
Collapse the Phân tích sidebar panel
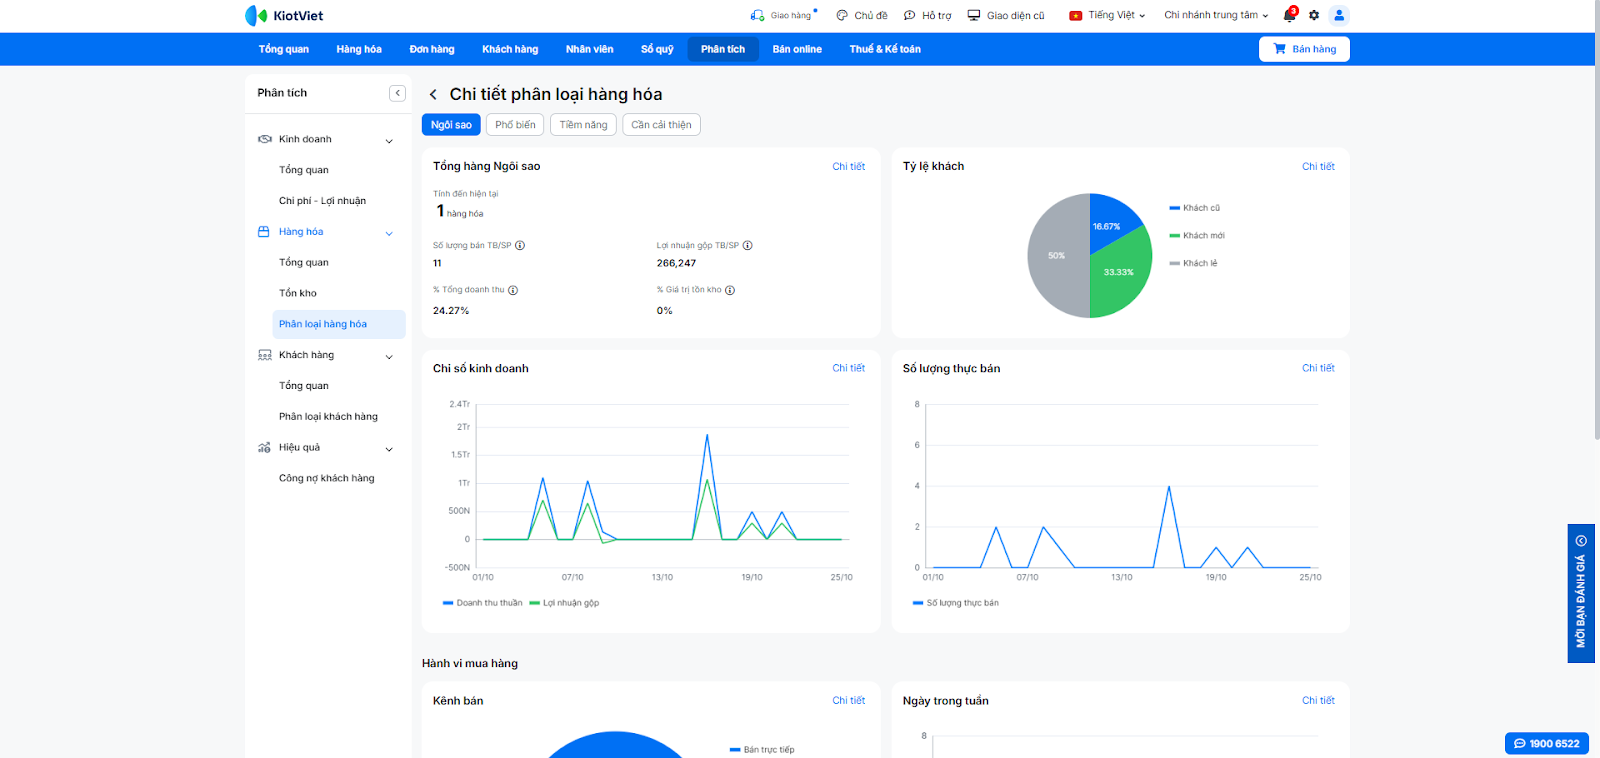tap(397, 93)
